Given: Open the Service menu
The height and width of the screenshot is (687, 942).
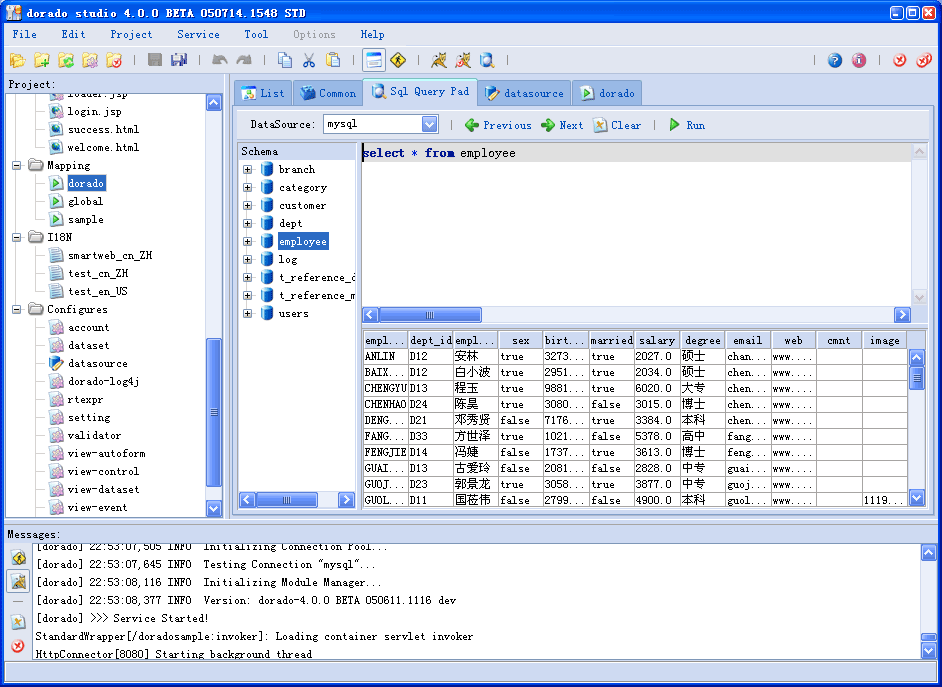Looking at the screenshot, I should point(198,34).
